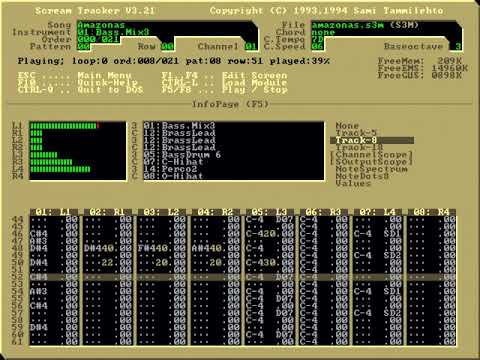Select instrument row 14:Perco2

[x=170, y=169]
